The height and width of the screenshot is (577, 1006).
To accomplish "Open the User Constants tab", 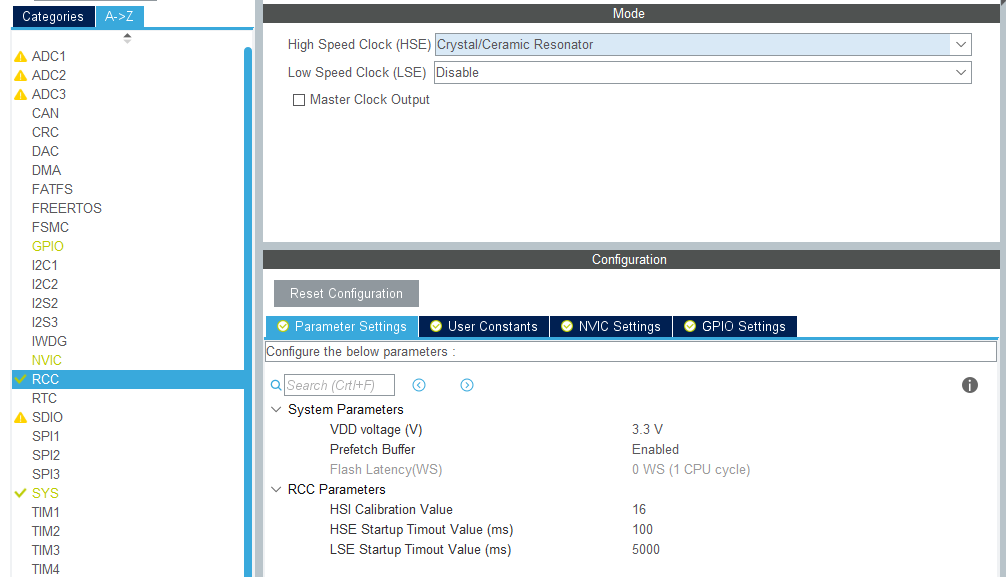I will click(484, 326).
